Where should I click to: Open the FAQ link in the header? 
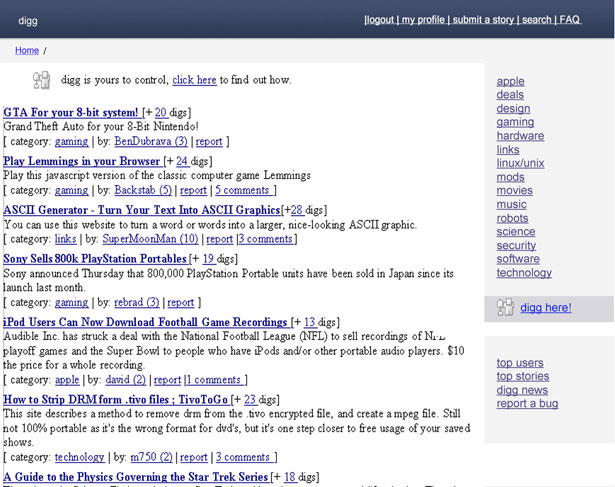coord(569,19)
